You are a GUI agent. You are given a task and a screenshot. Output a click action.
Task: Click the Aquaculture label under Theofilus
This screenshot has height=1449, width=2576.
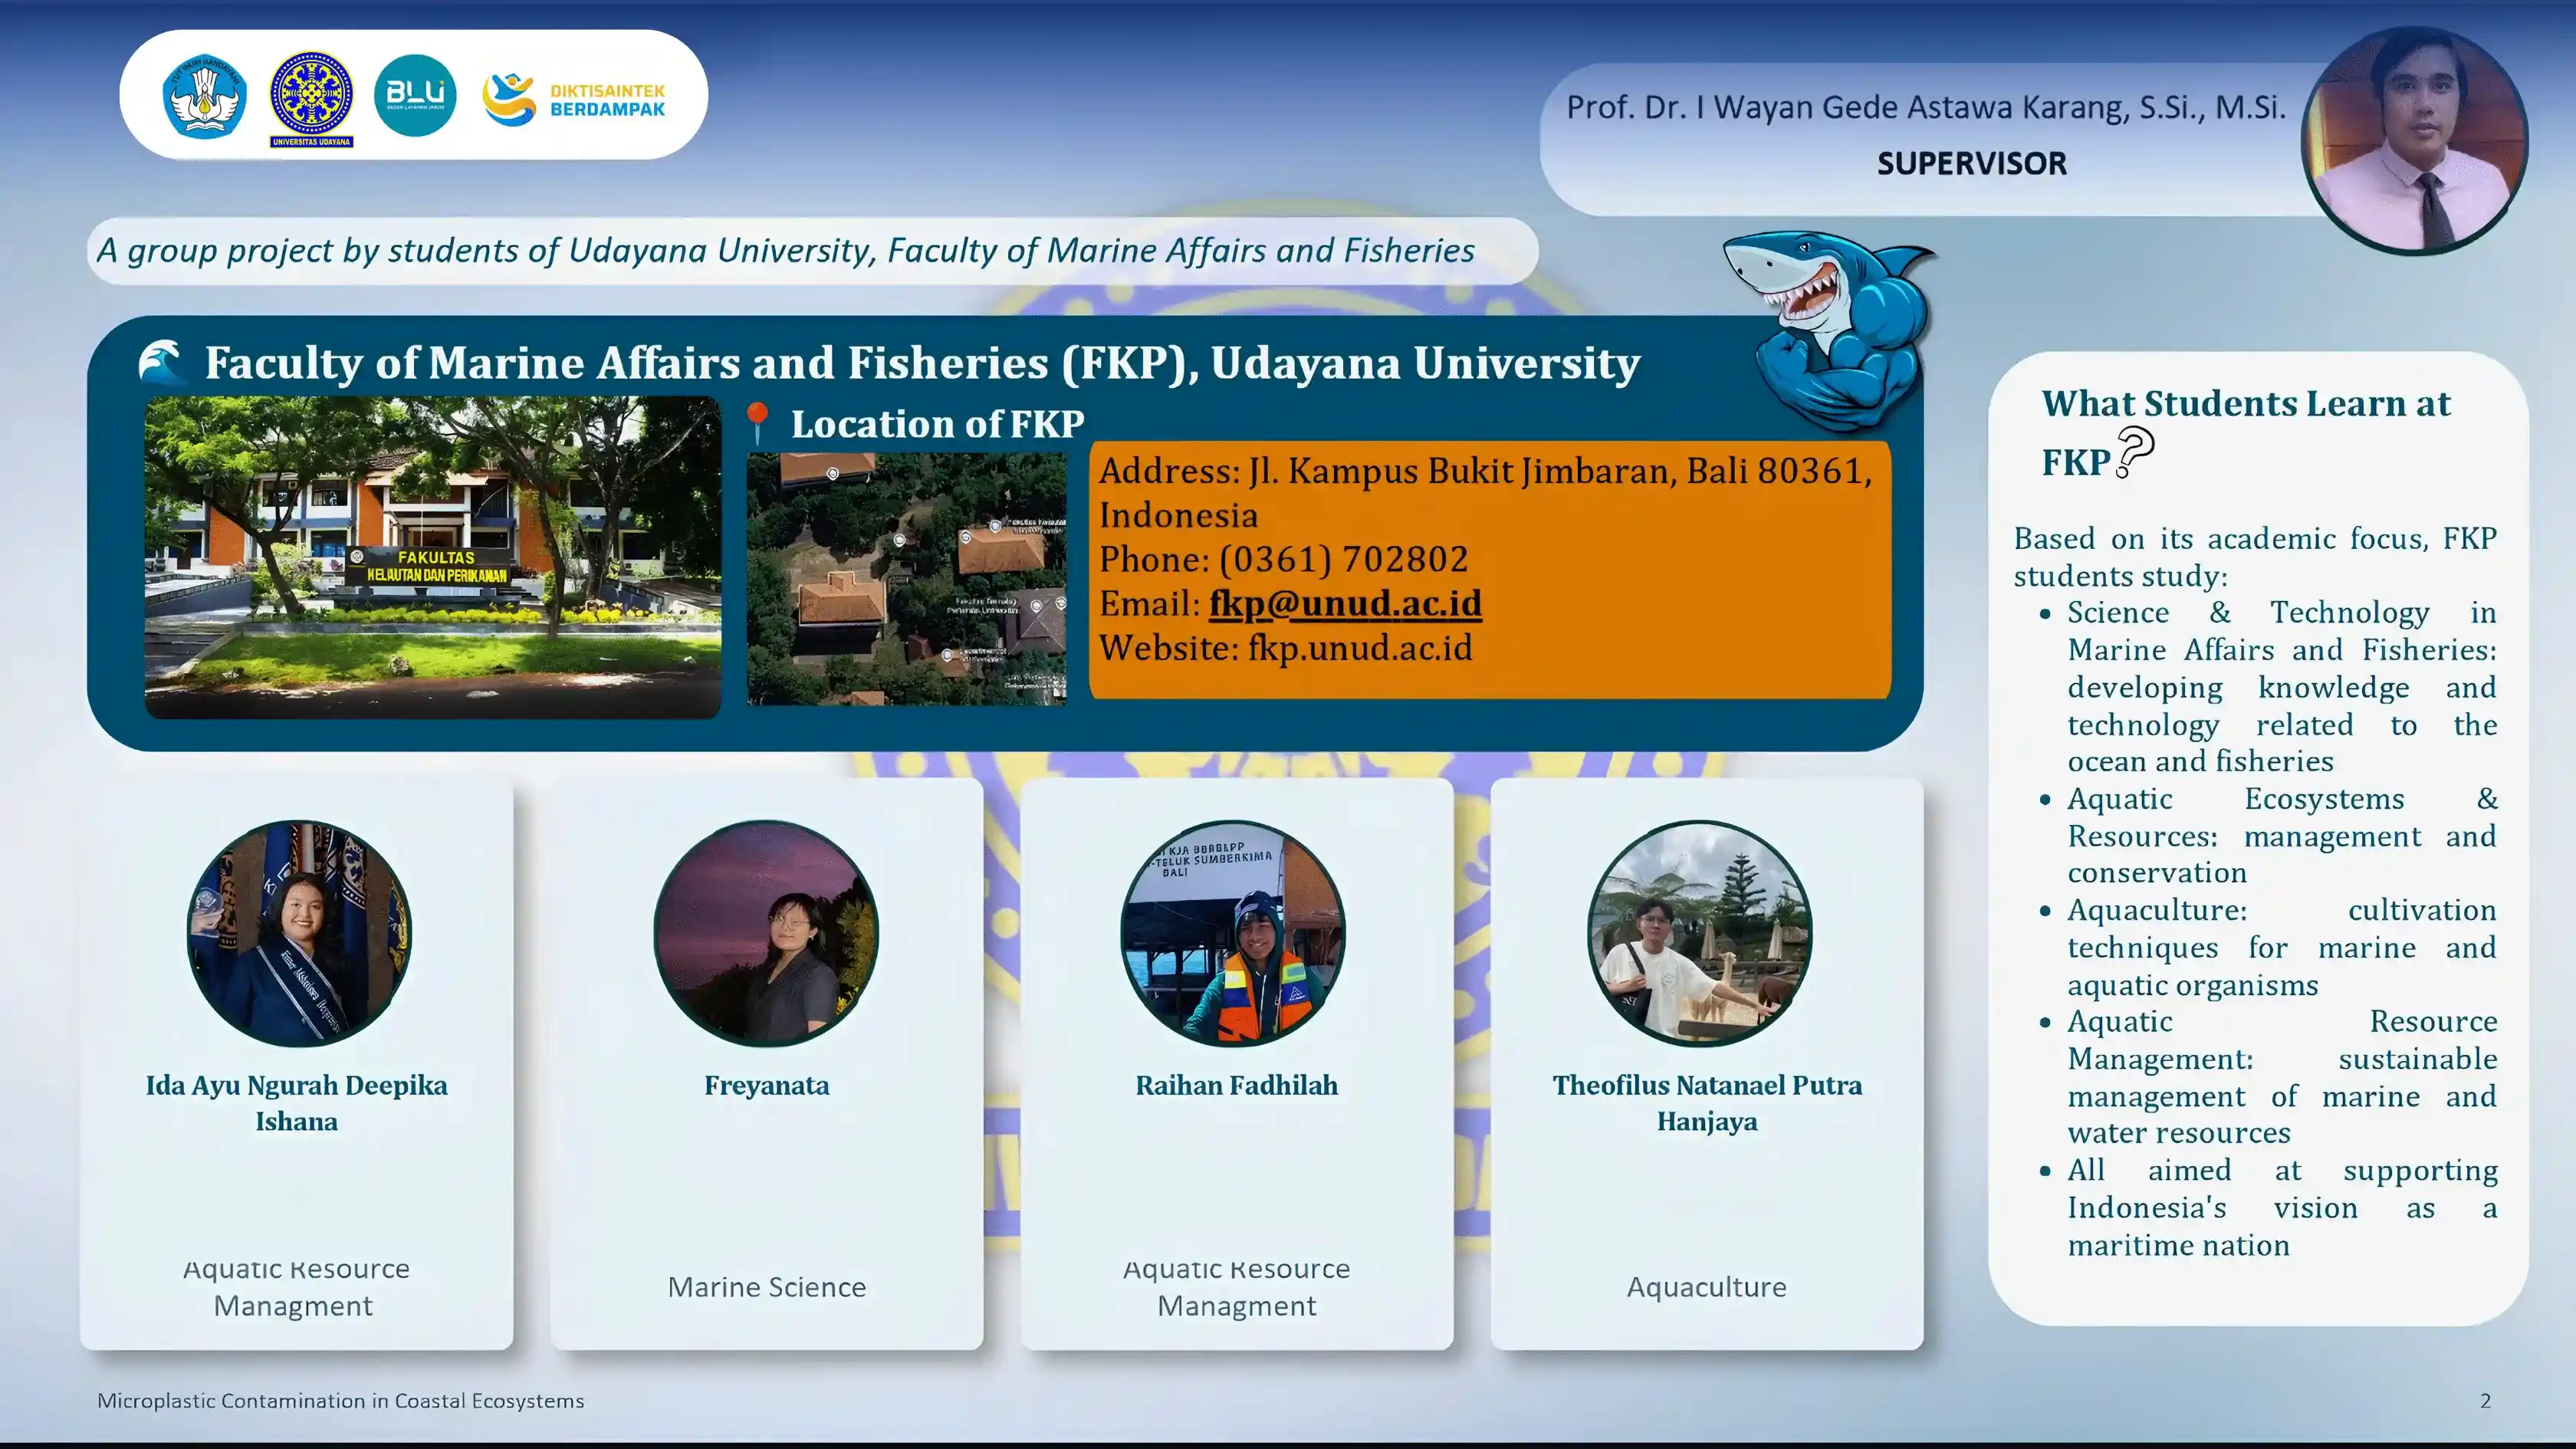click(x=1707, y=1287)
